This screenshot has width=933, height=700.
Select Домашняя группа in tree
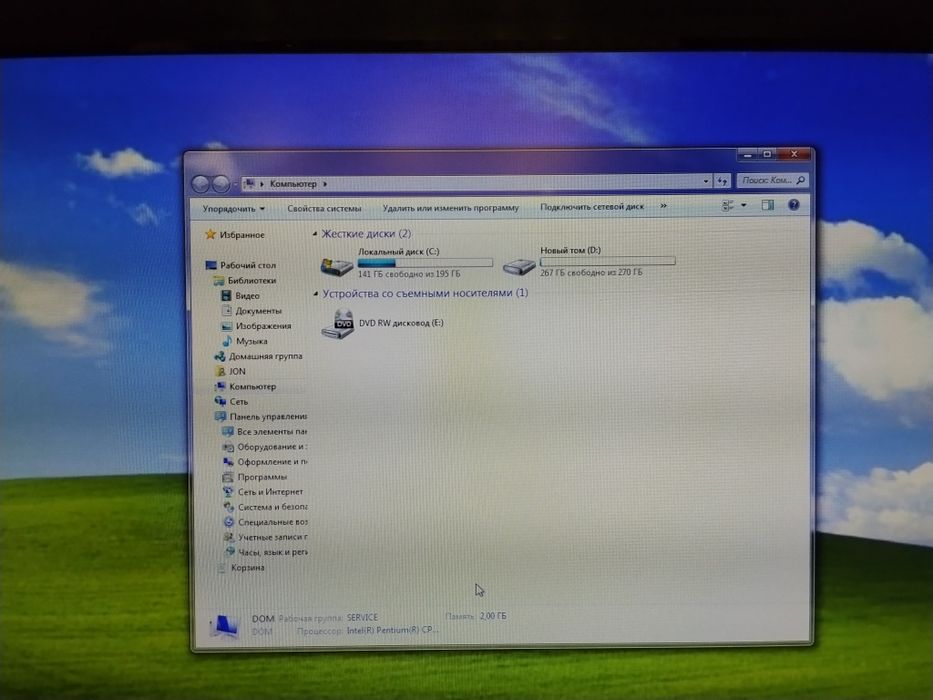265,356
